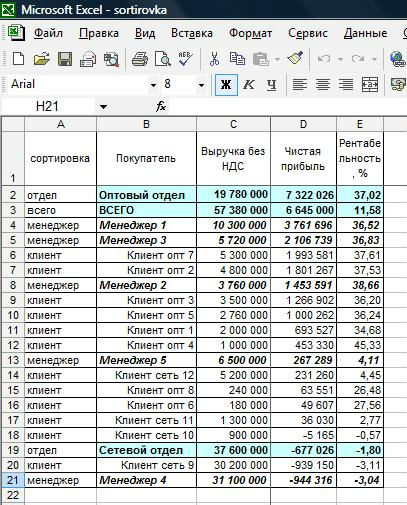Click the Copy icon in the toolbar

[x=237, y=59]
